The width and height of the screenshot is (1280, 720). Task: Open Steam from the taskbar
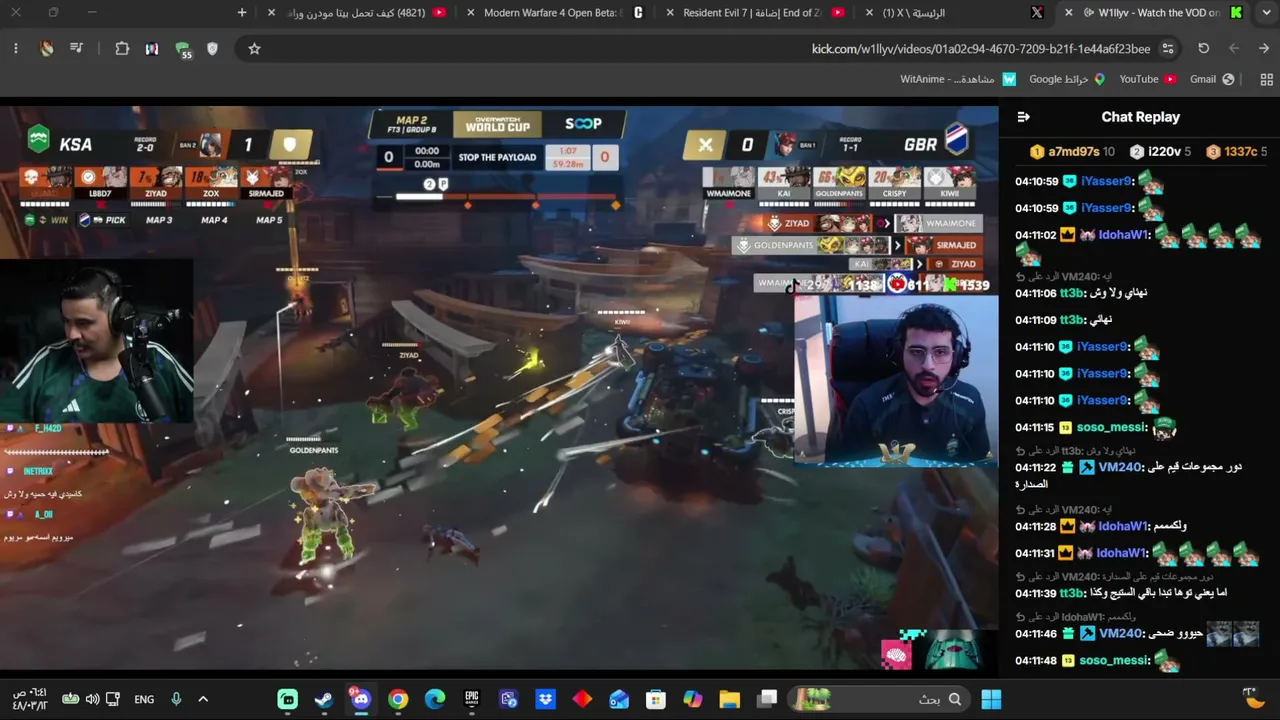click(324, 699)
